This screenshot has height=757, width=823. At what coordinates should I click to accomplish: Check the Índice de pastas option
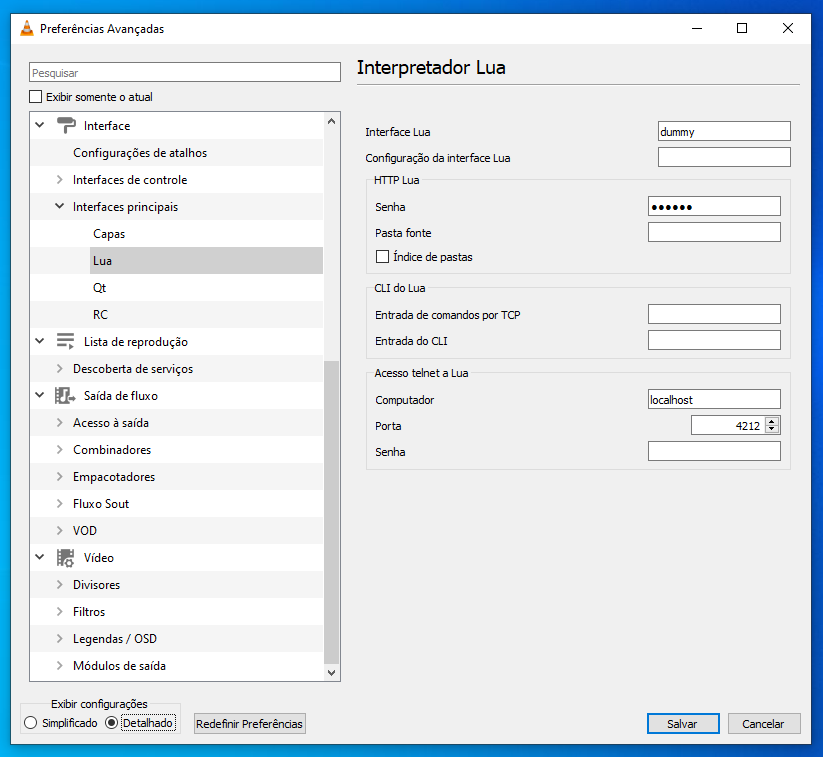(x=383, y=257)
